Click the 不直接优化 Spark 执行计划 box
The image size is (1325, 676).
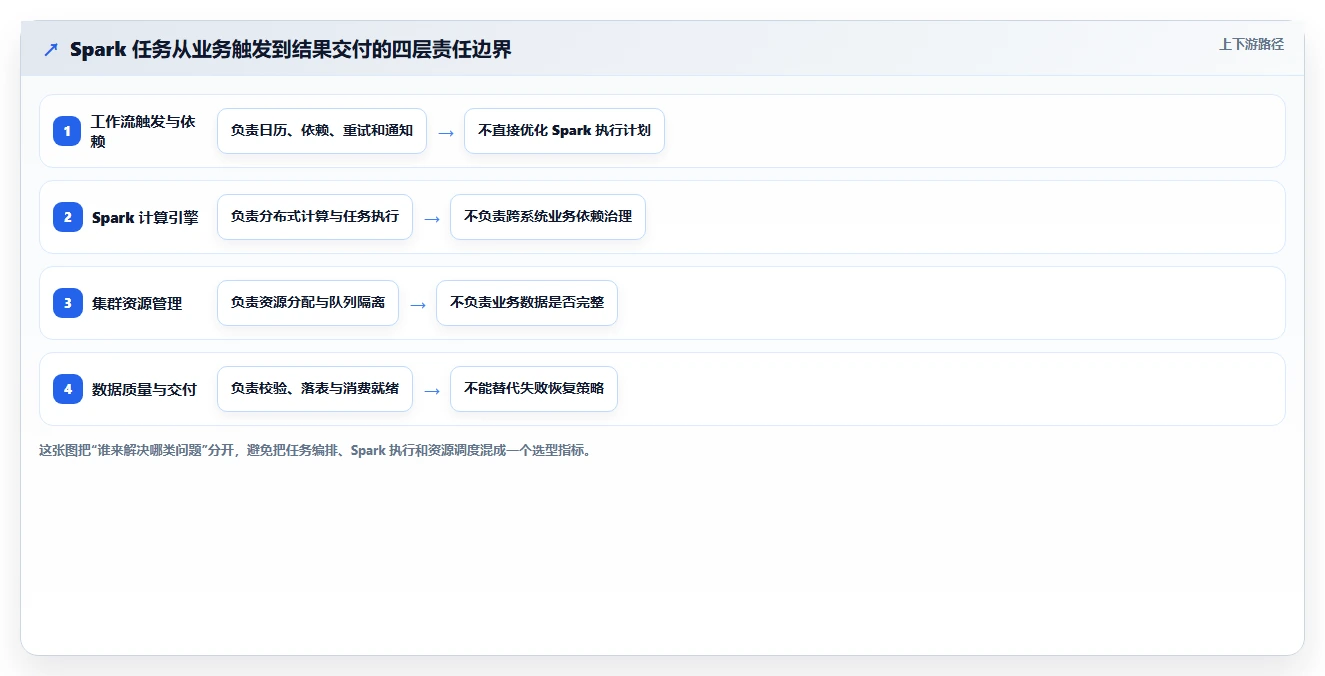pyautogui.click(x=564, y=131)
